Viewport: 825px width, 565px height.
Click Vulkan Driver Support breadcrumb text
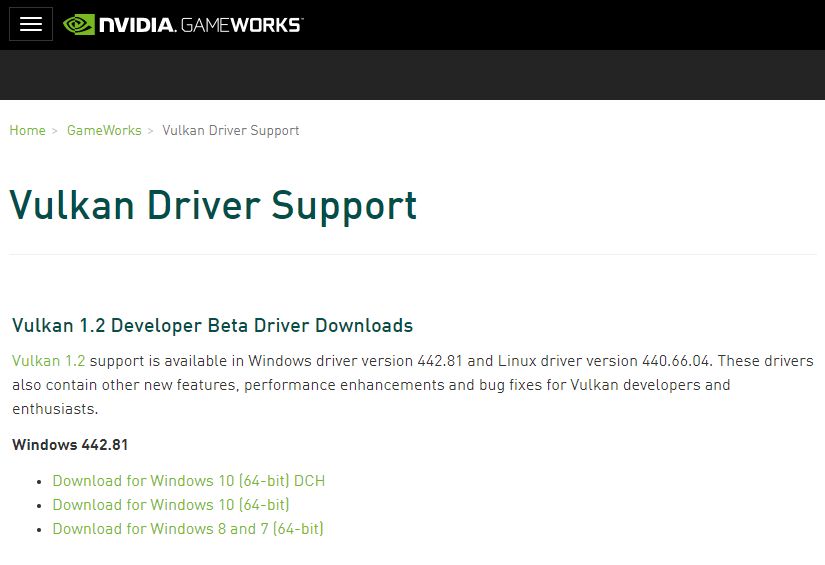230,130
